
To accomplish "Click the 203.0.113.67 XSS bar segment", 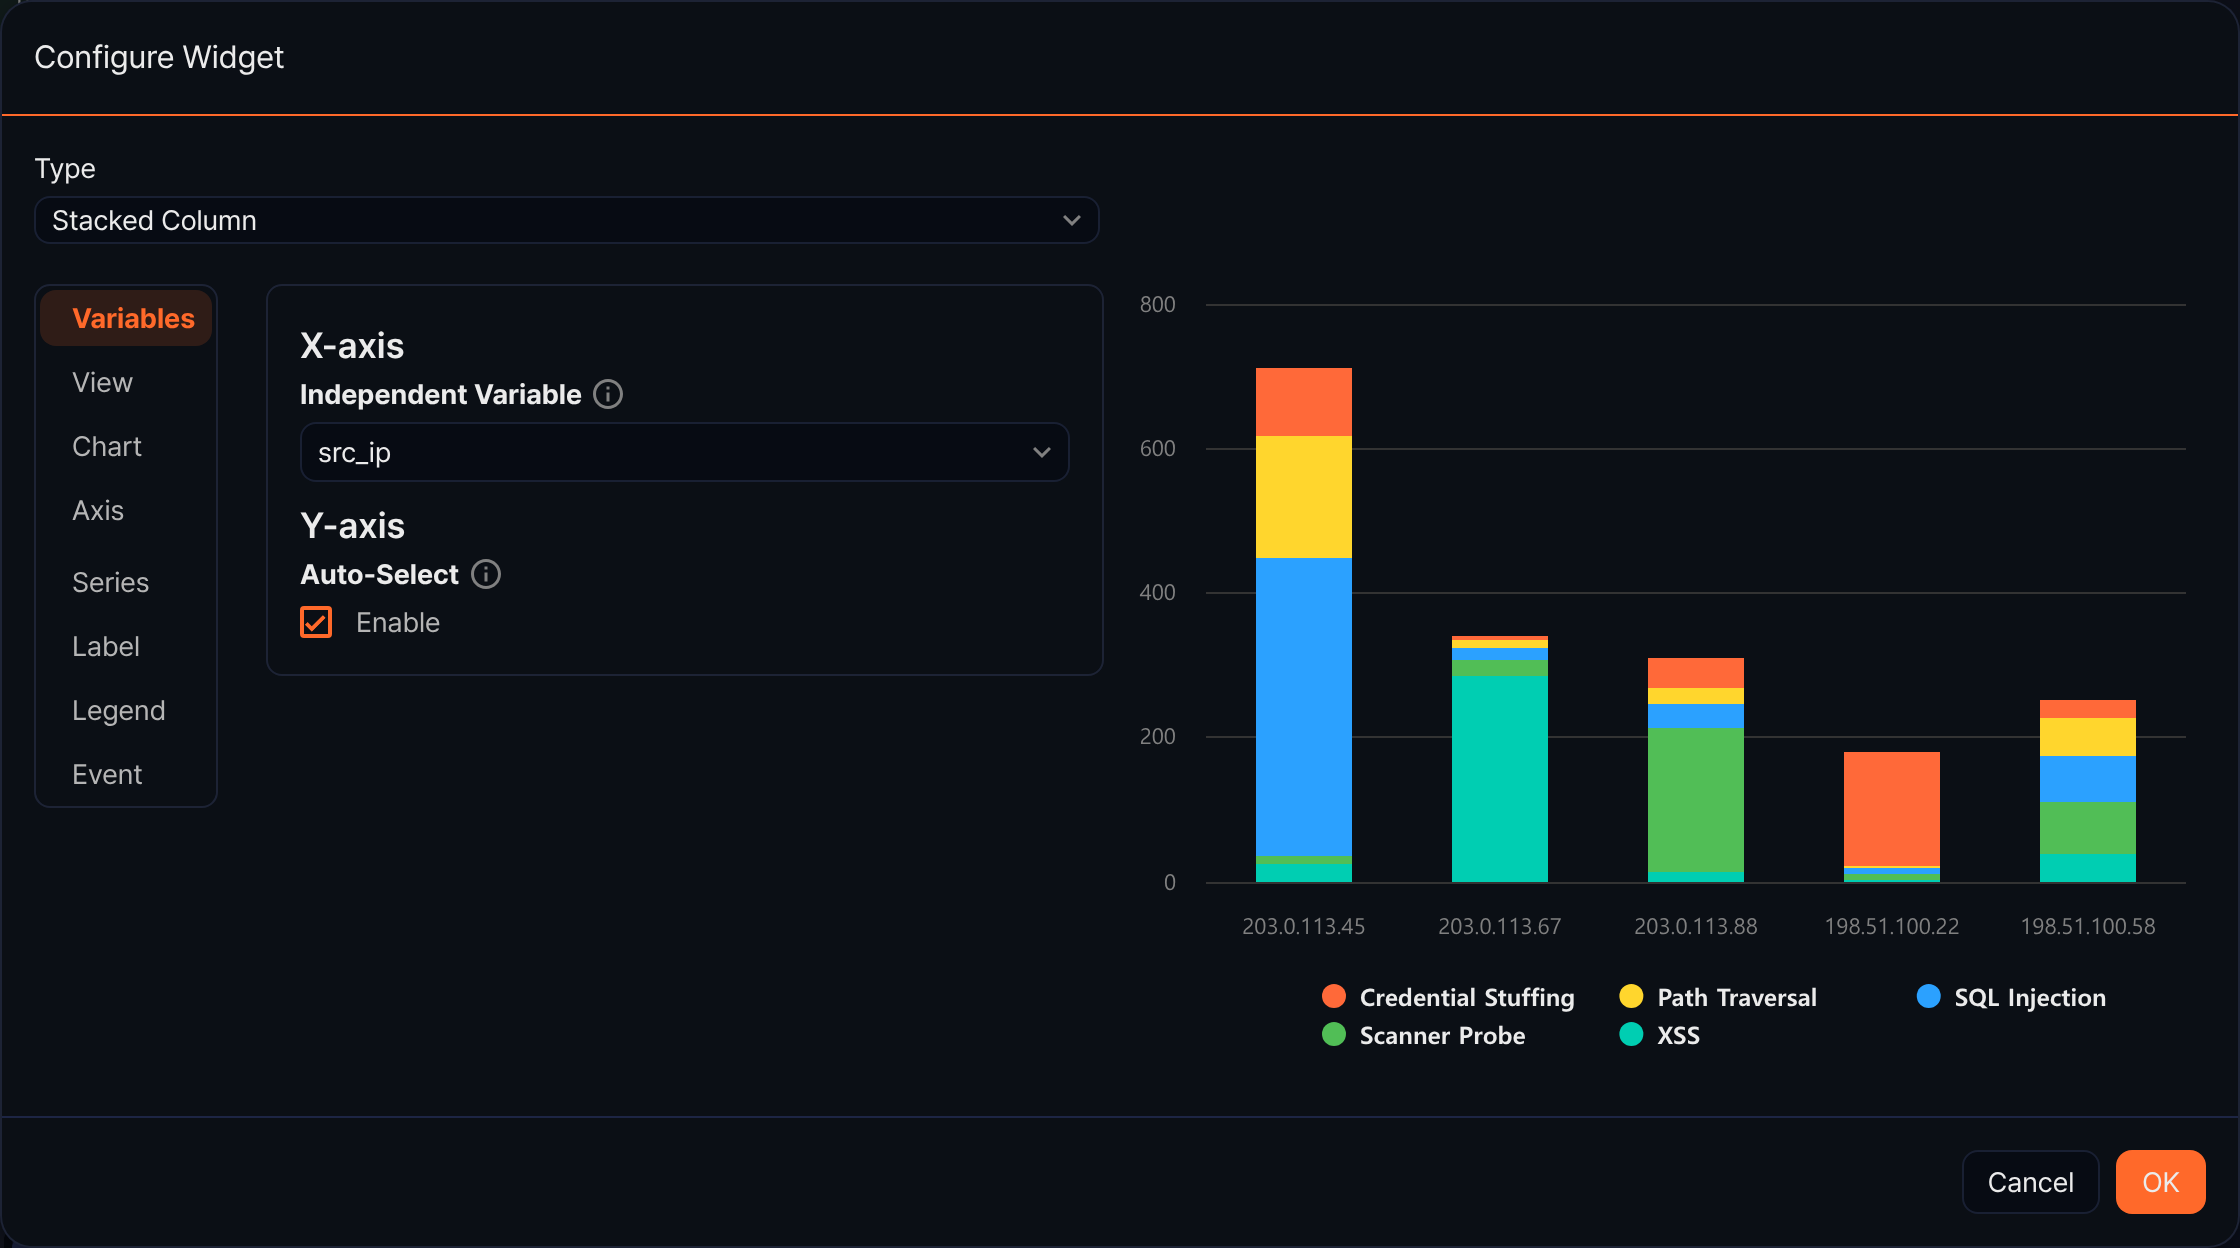I will coord(1500,778).
